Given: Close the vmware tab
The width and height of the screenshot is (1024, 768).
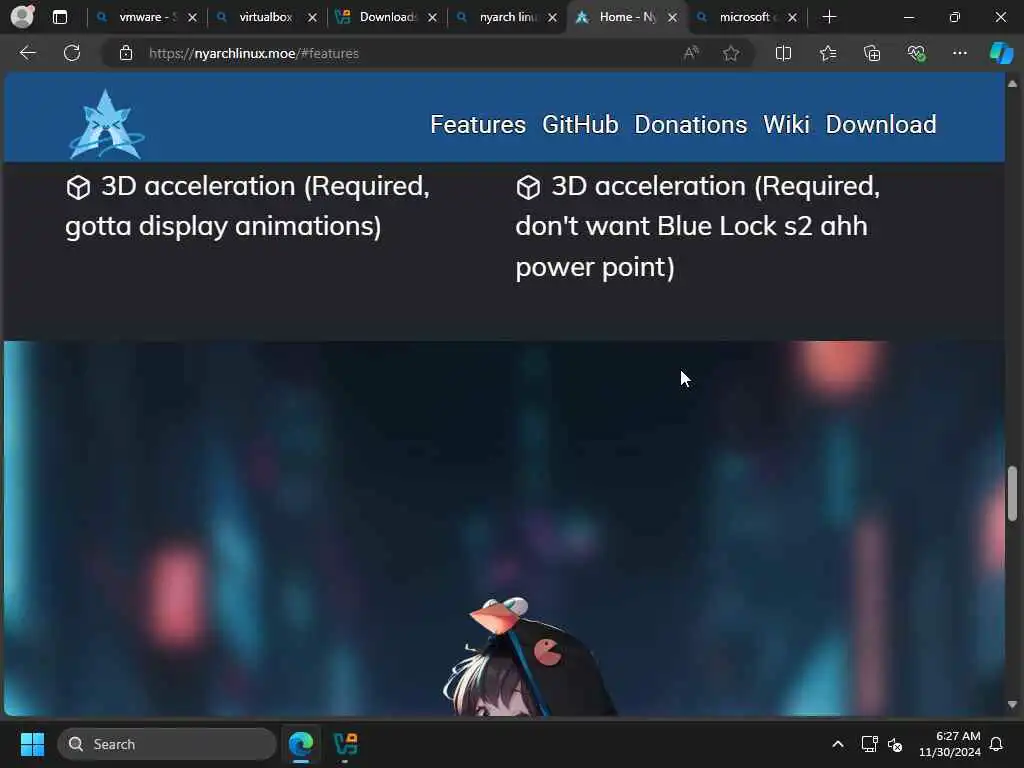Looking at the screenshot, I should coord(192,18).
